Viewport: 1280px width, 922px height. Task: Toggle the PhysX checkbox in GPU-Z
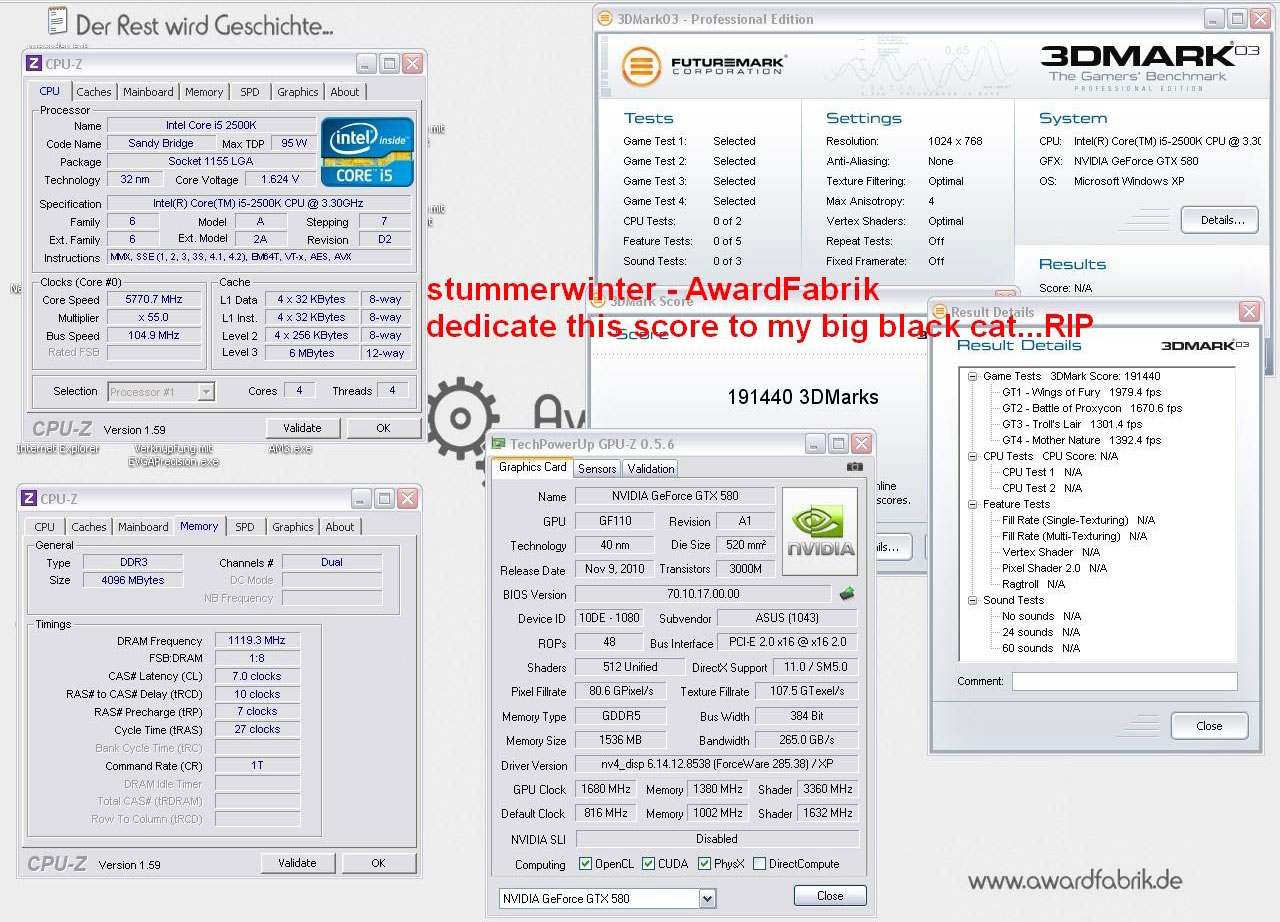click(705, 864)
